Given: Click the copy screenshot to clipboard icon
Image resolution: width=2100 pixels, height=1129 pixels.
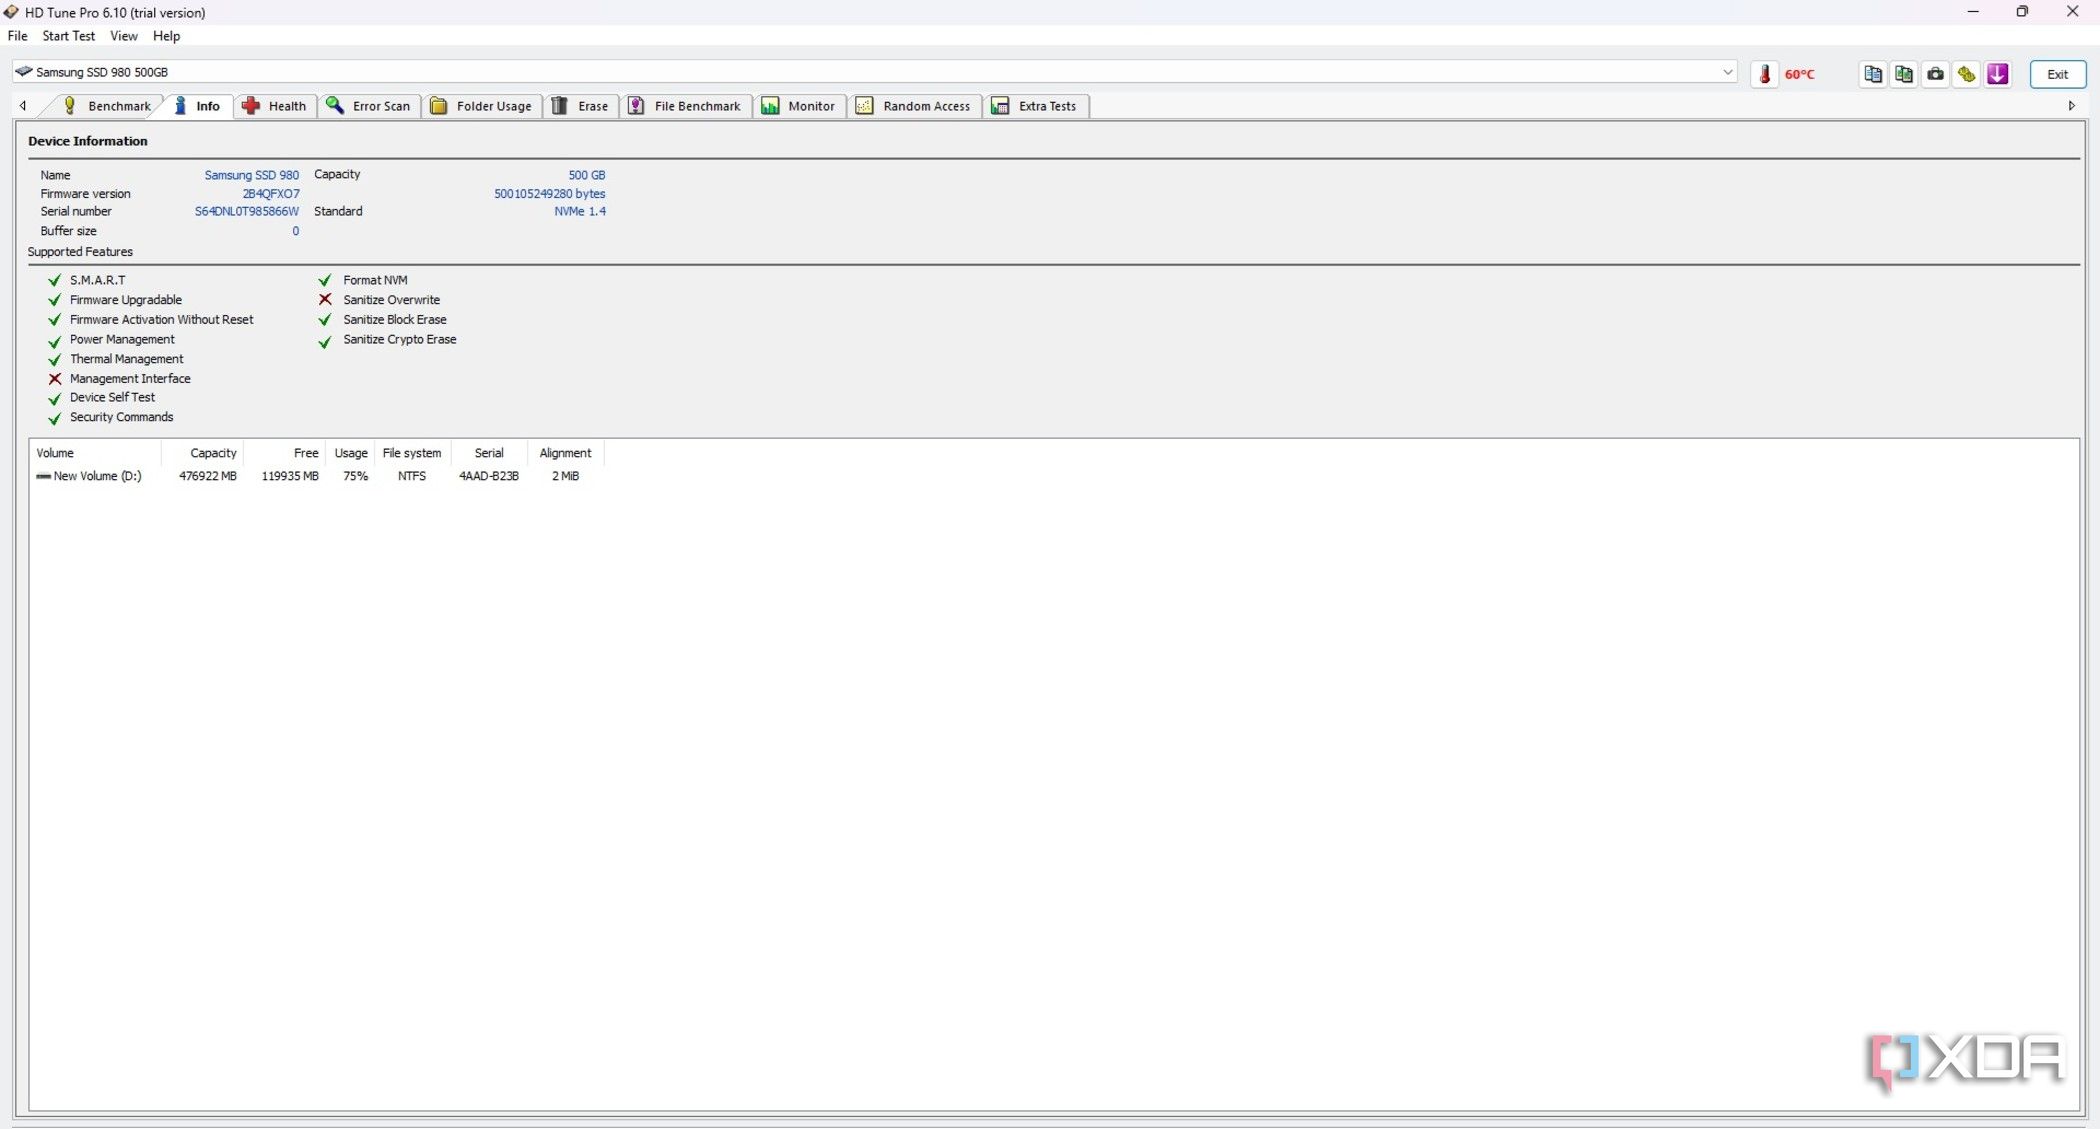Looking at the screenshot, I should click(1904, 74).
